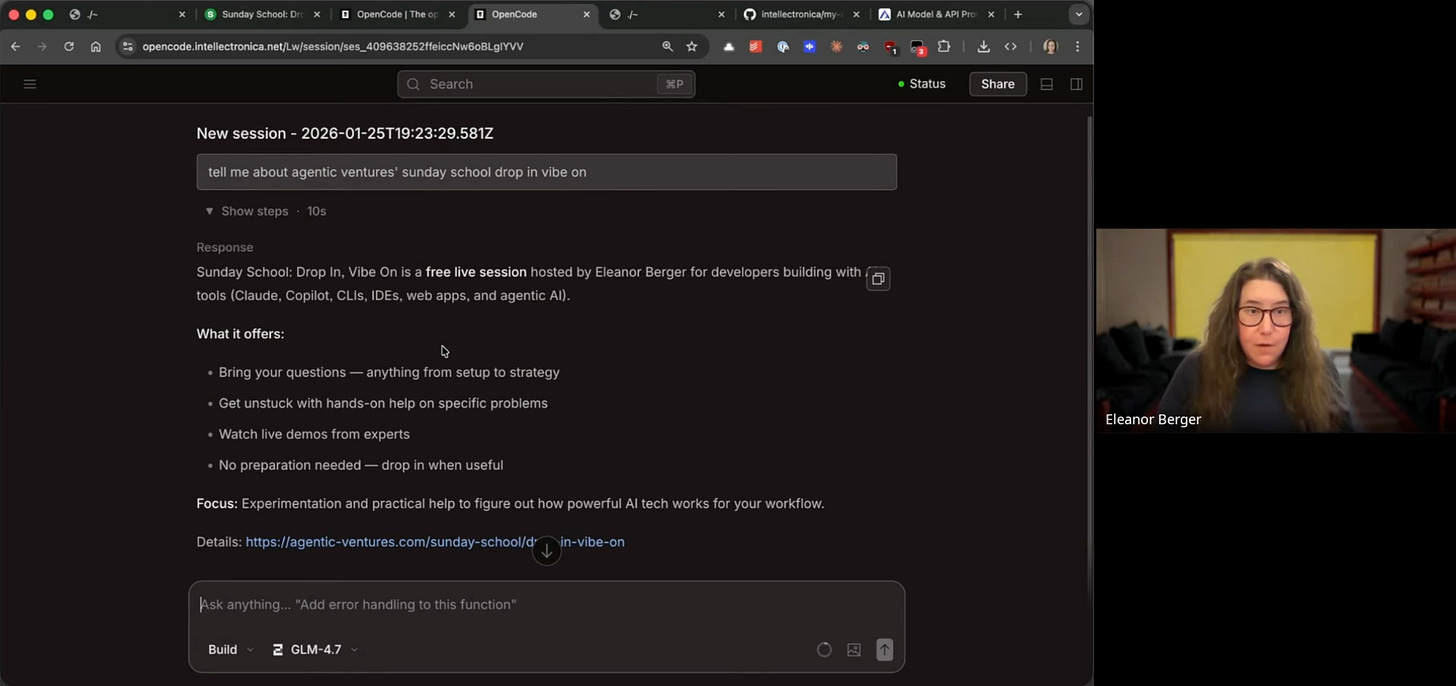This screenshot has width=1456, height=686.
Task: Open the OpenCode sidebar hamburger menu
Action: pyautogui.click(x=30, y=84)
